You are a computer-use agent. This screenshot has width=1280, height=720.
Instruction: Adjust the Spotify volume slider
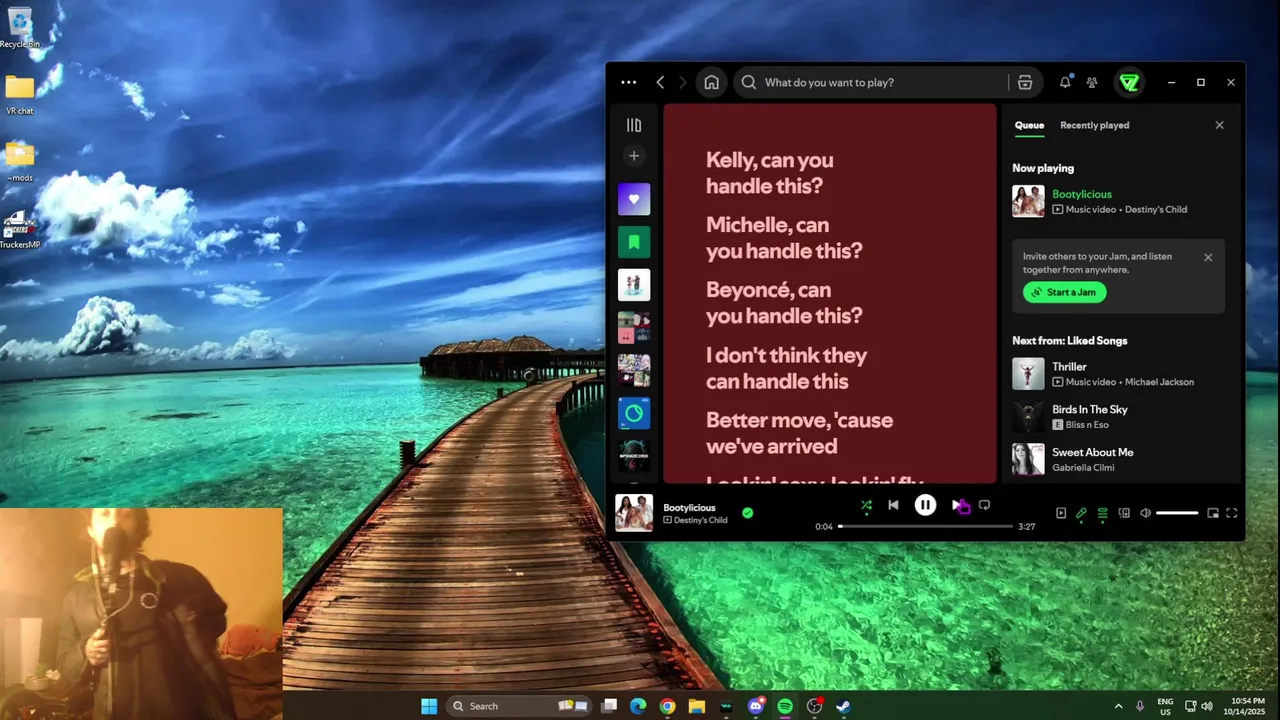pos(1177,513)
